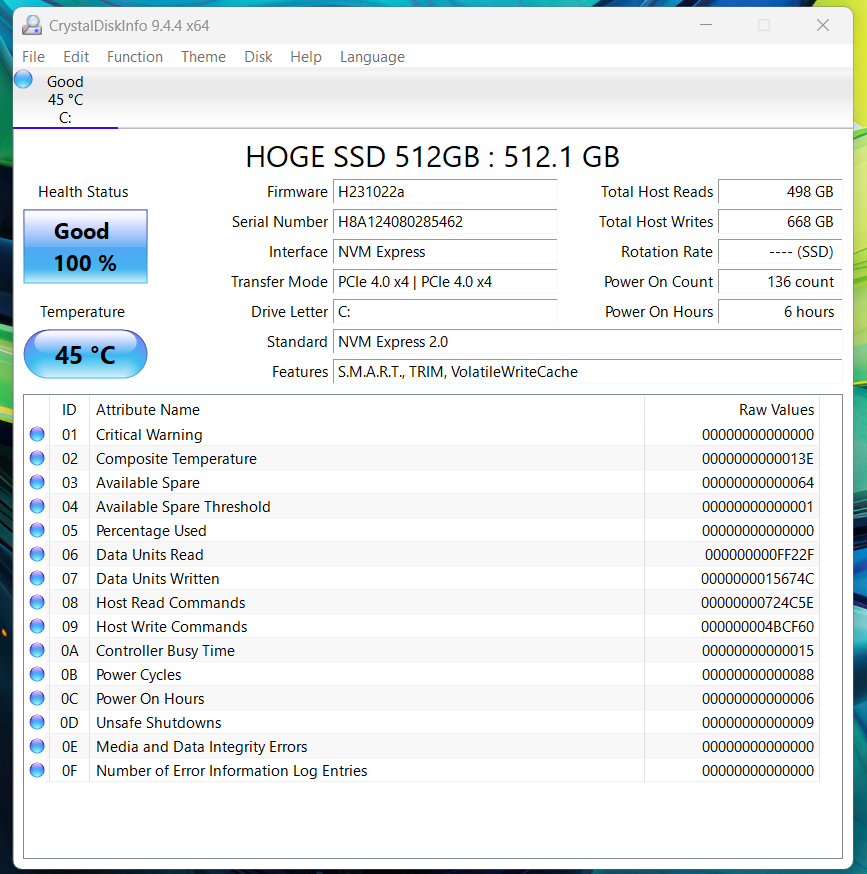The width and height of the screenshot is (867, 874).
Task: Select raw value 000000000064
Action: click(x=758, y=483)
